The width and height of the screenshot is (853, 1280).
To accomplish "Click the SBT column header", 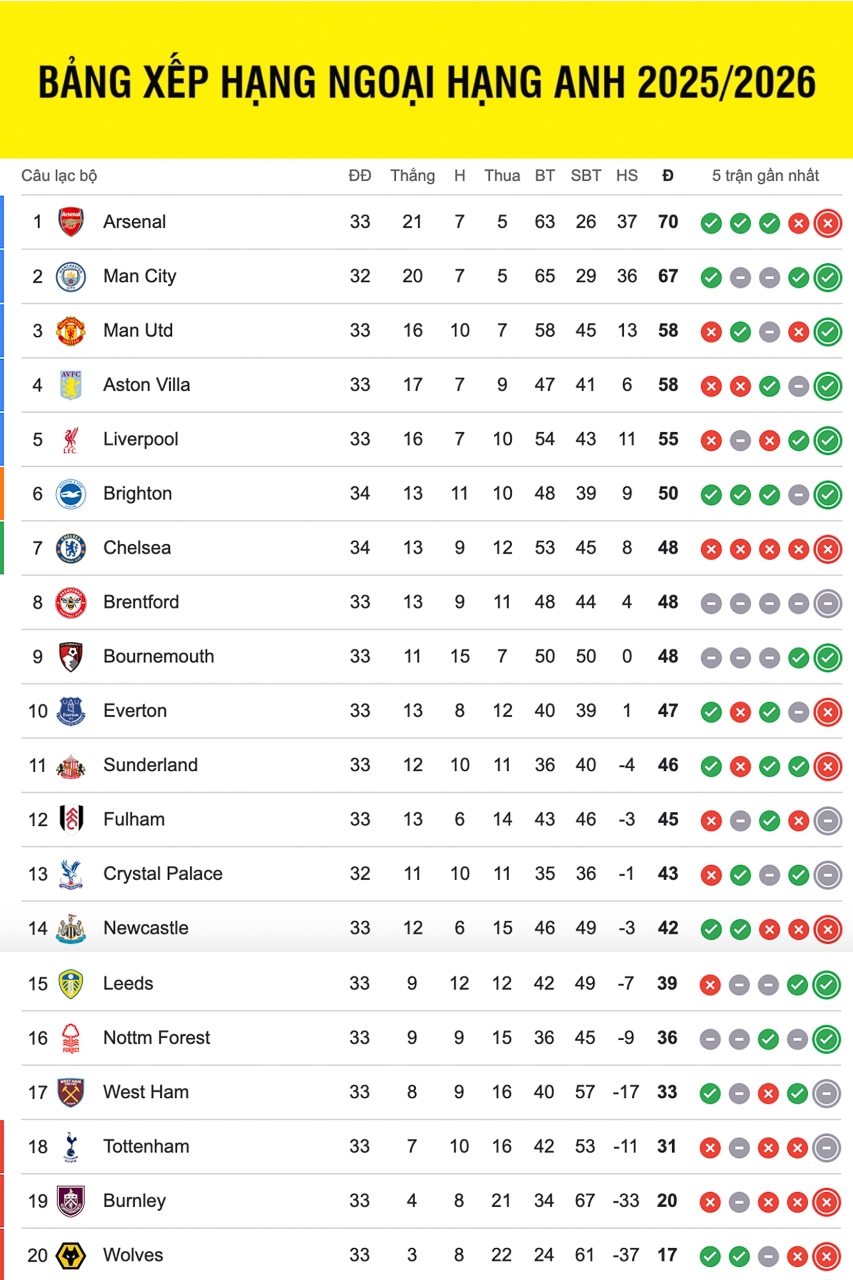I will pos(586,176).
